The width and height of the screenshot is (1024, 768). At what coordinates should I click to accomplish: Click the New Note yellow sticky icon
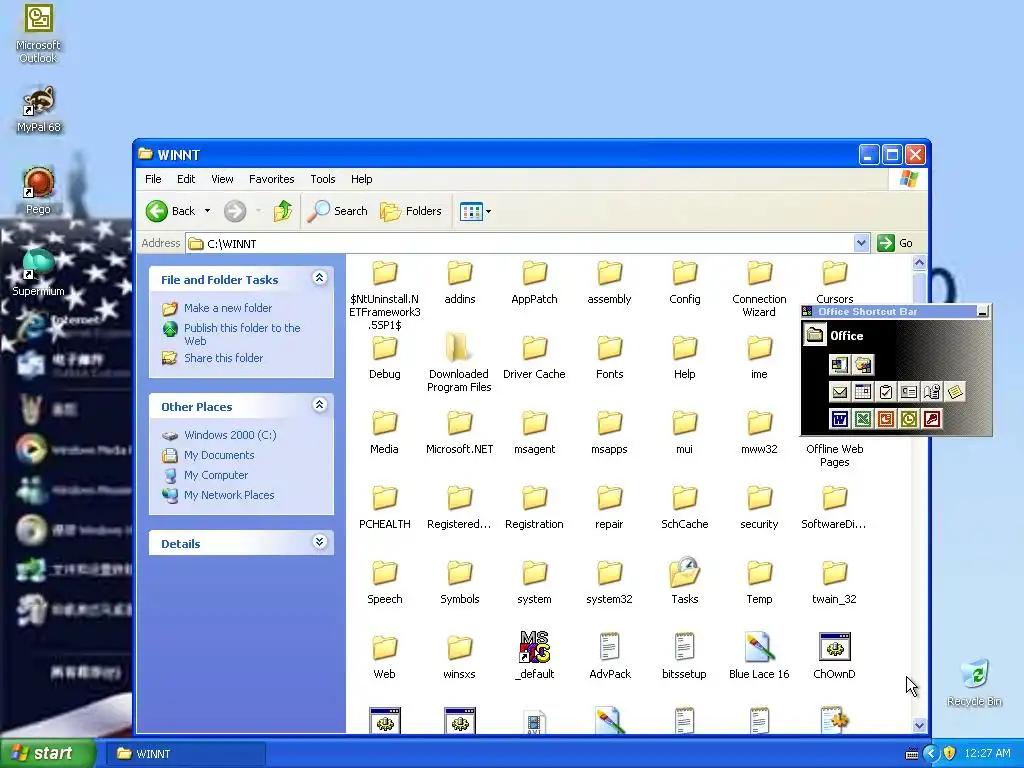[x=955, y=392]
